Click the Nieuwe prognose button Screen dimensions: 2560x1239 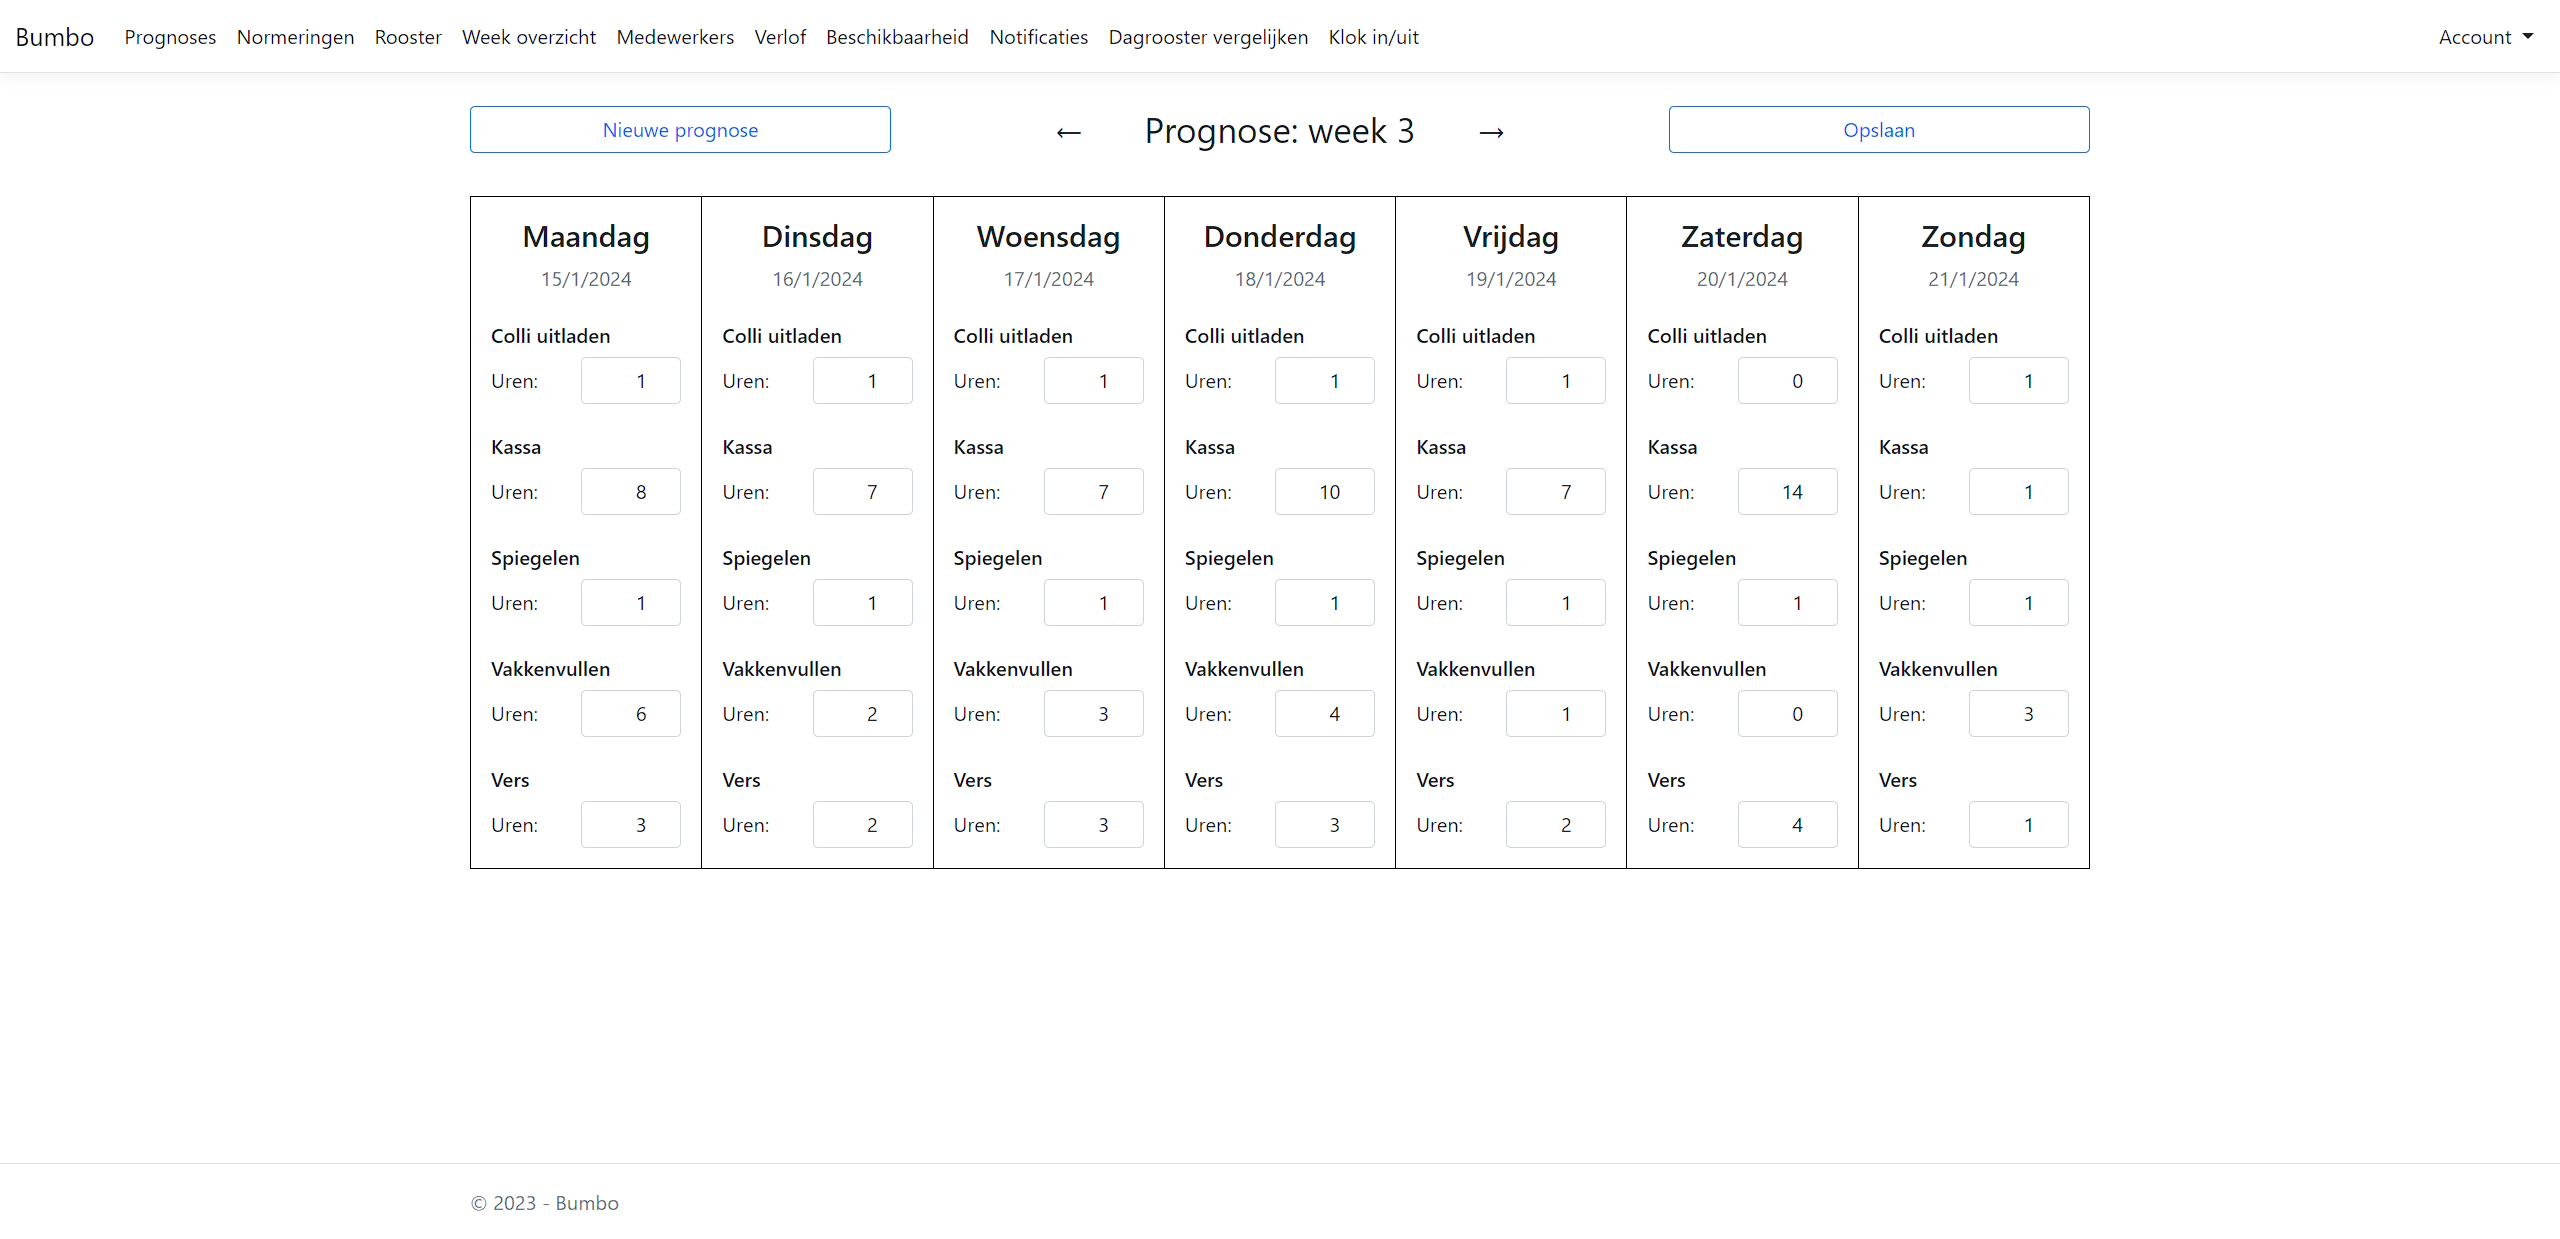point(680,129)
